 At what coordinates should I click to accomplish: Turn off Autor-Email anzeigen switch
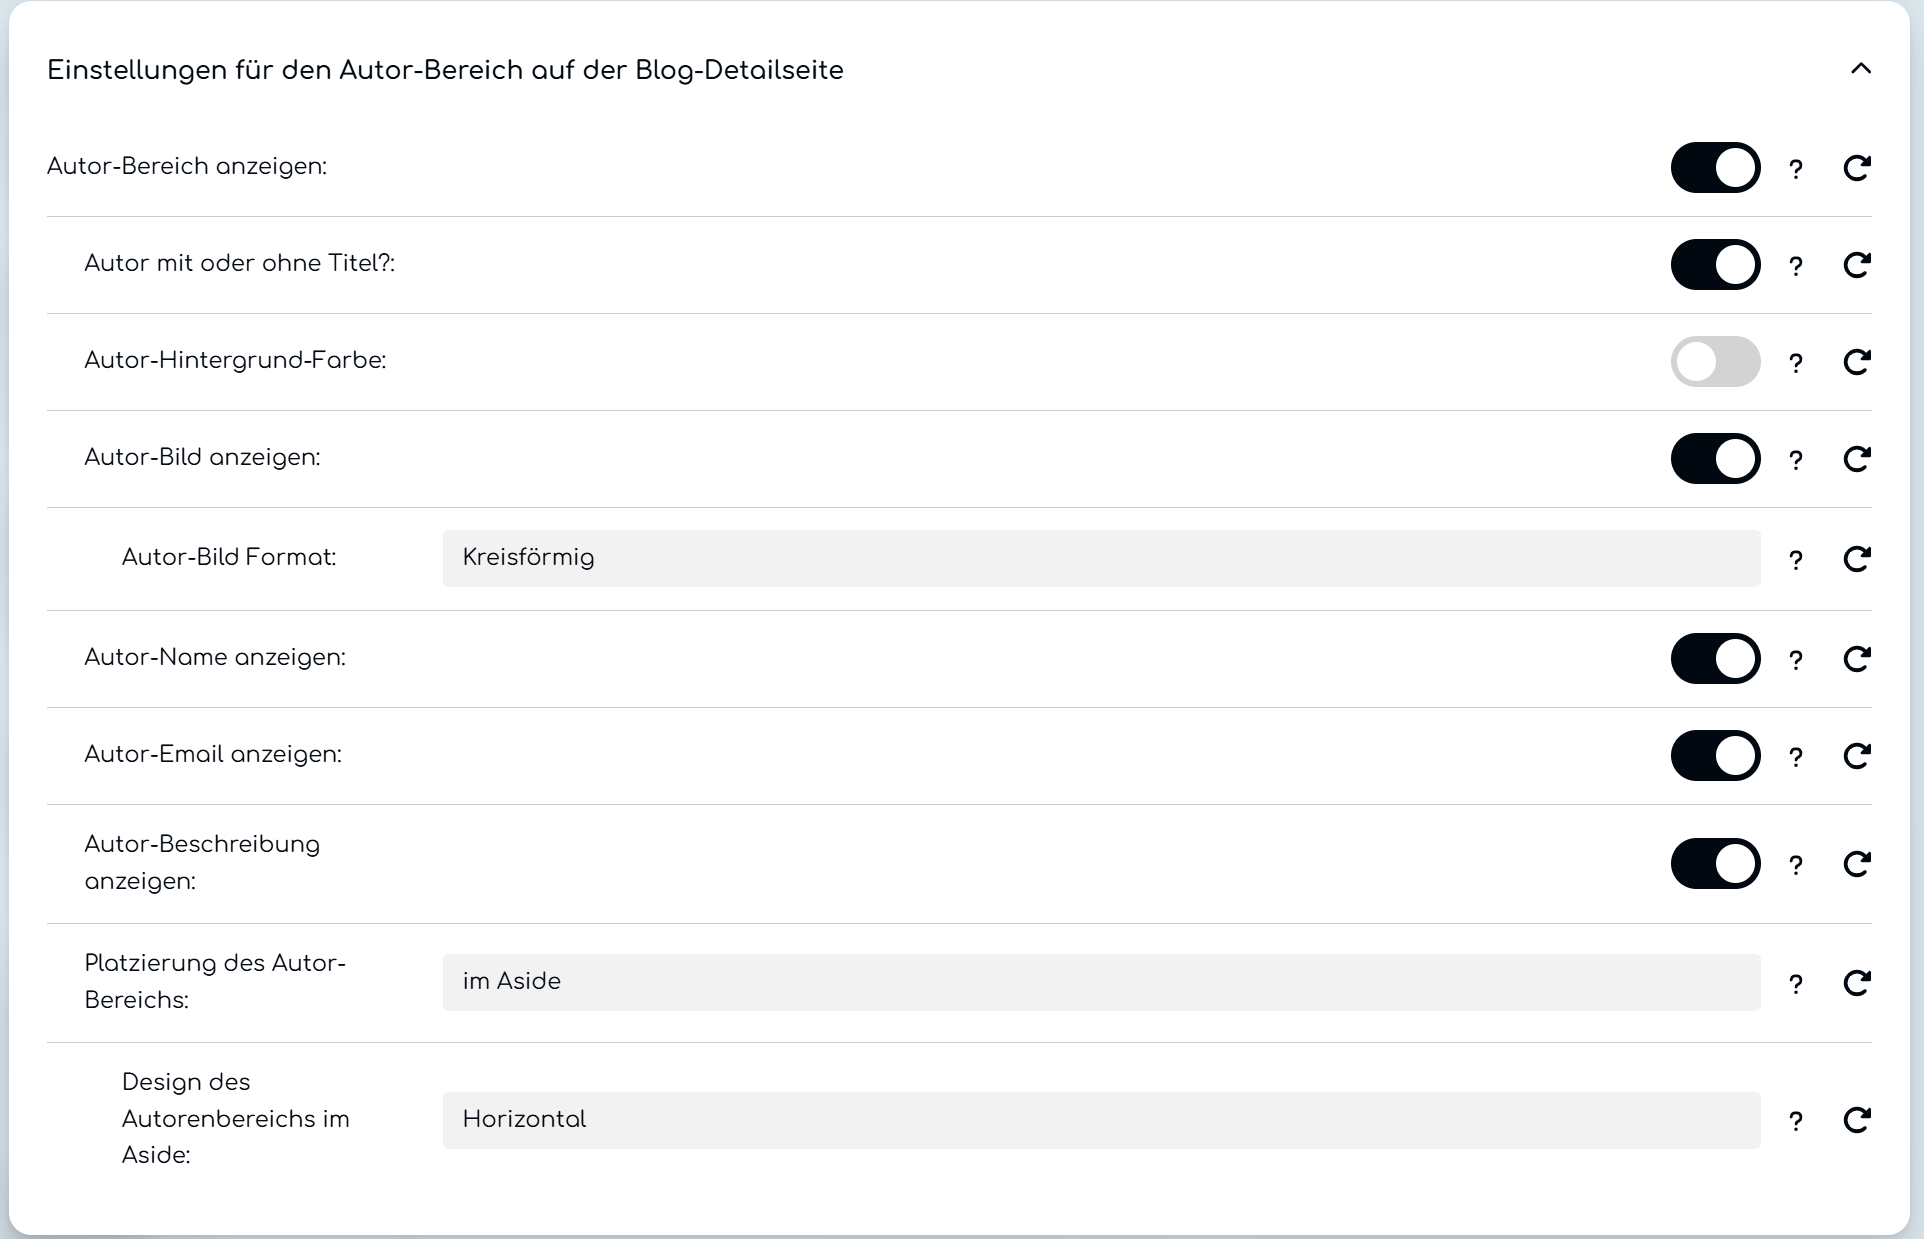tap(1715, 756)
